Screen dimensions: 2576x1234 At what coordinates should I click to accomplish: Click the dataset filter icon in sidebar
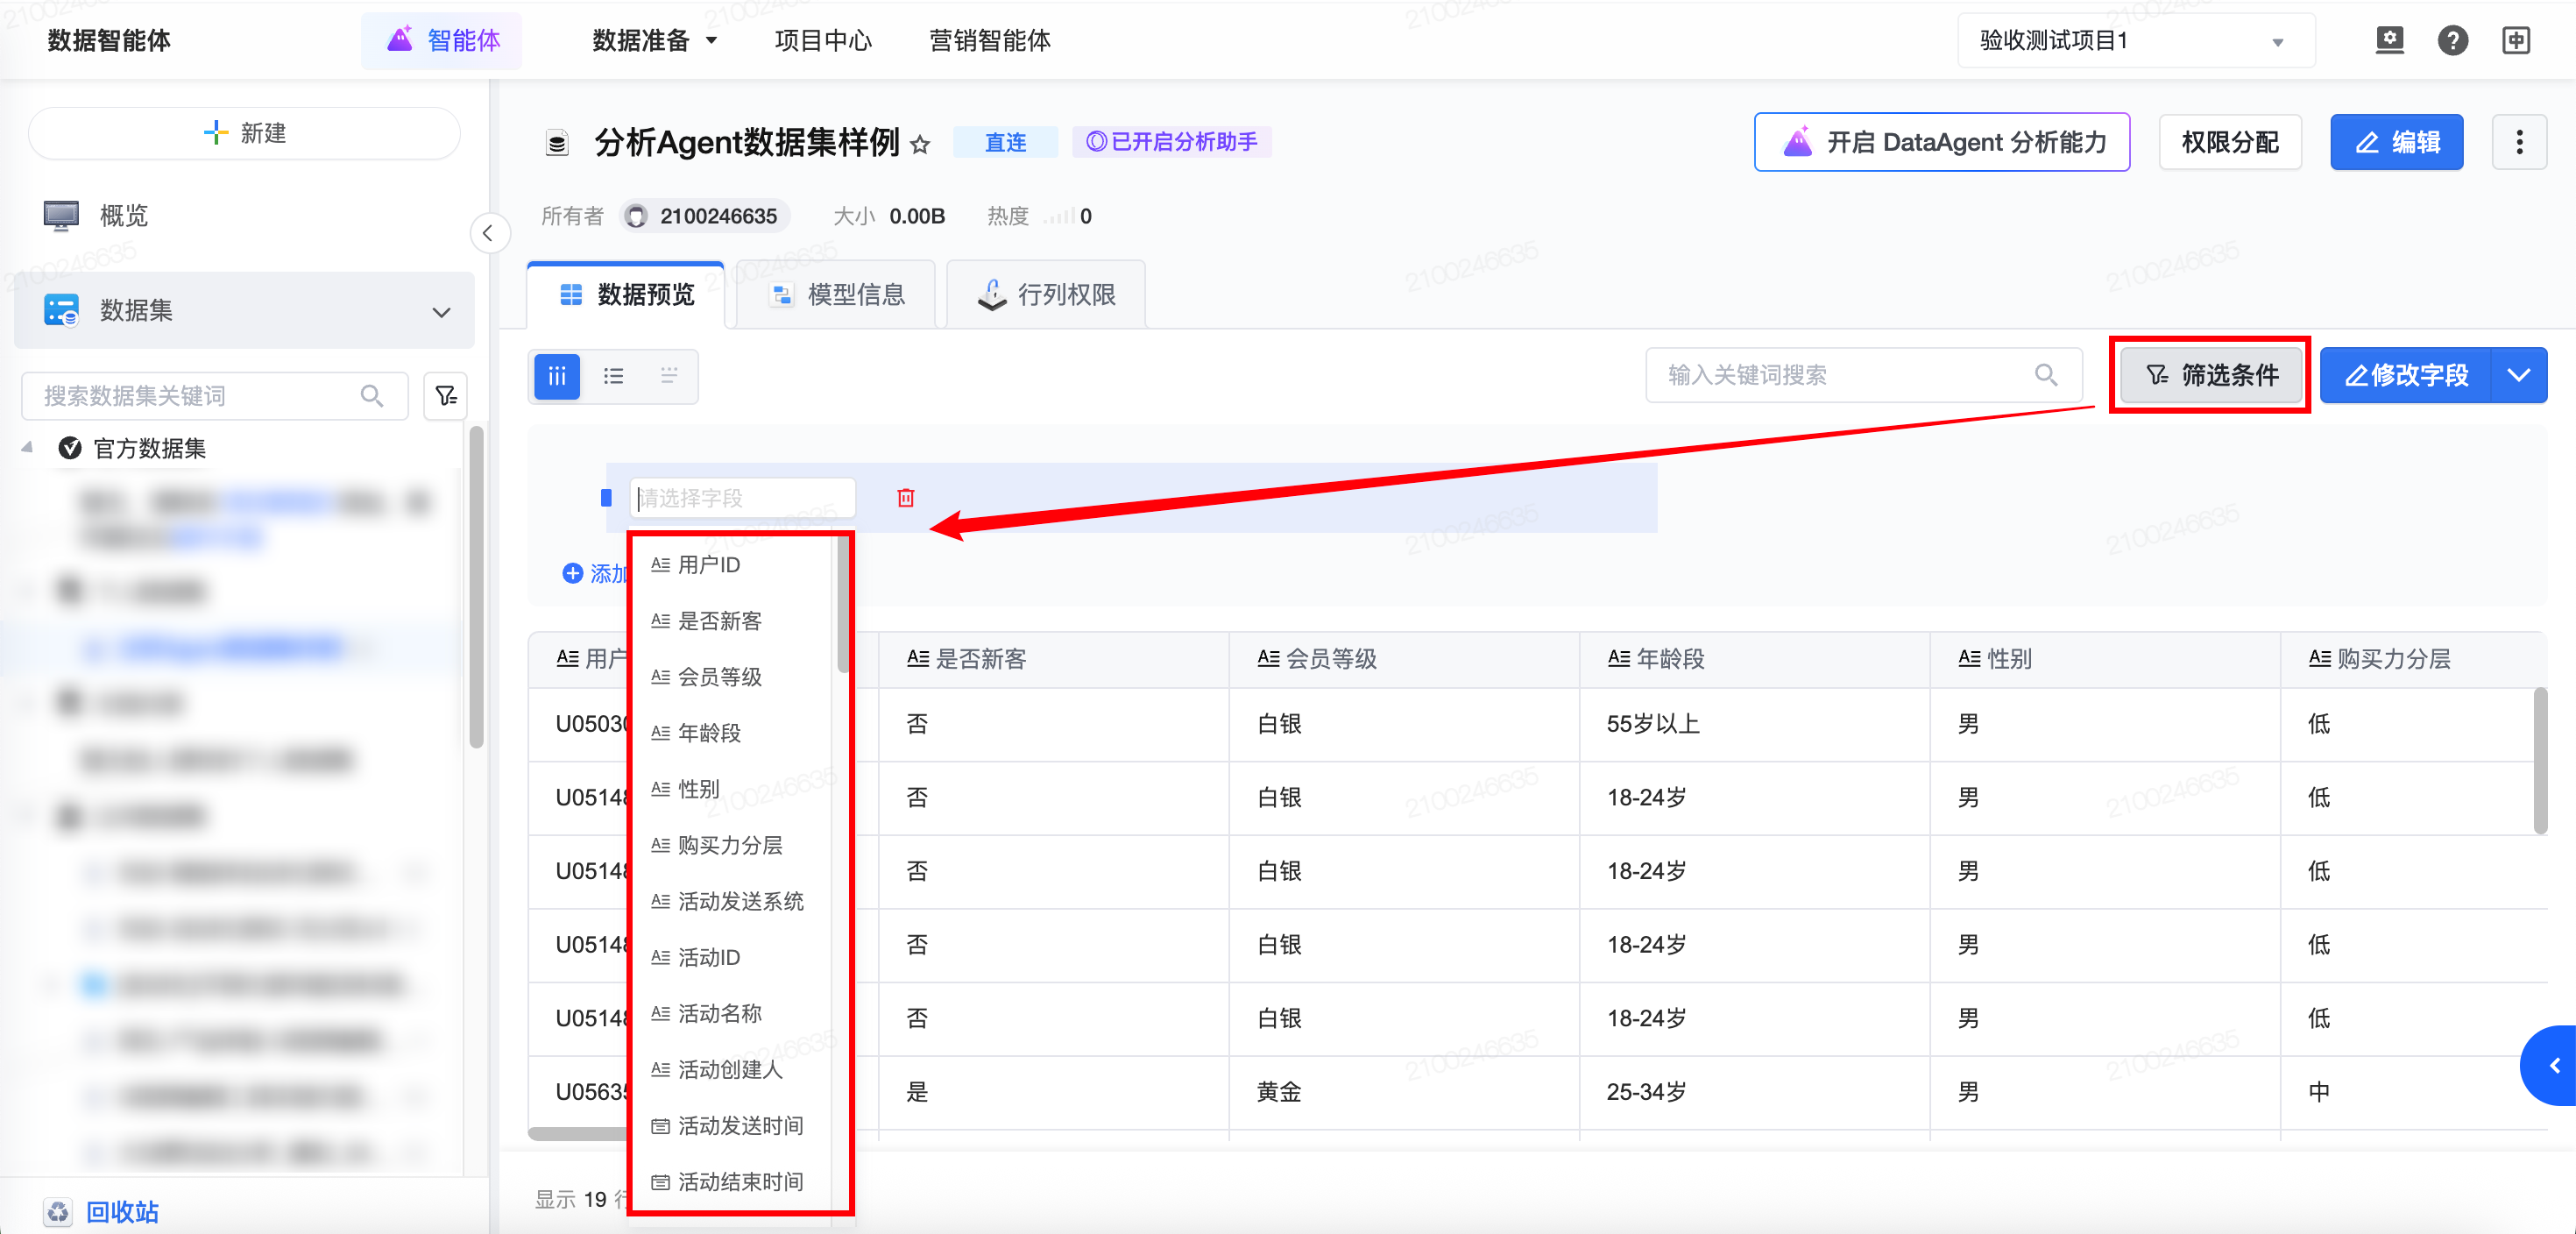click(x=446, y=396)
